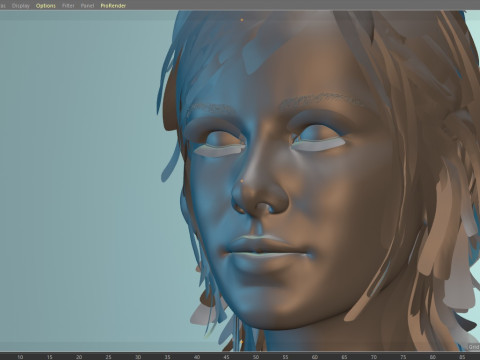Jump to frame 50 on the time slider
480x360 pixels.
point(256,357)
